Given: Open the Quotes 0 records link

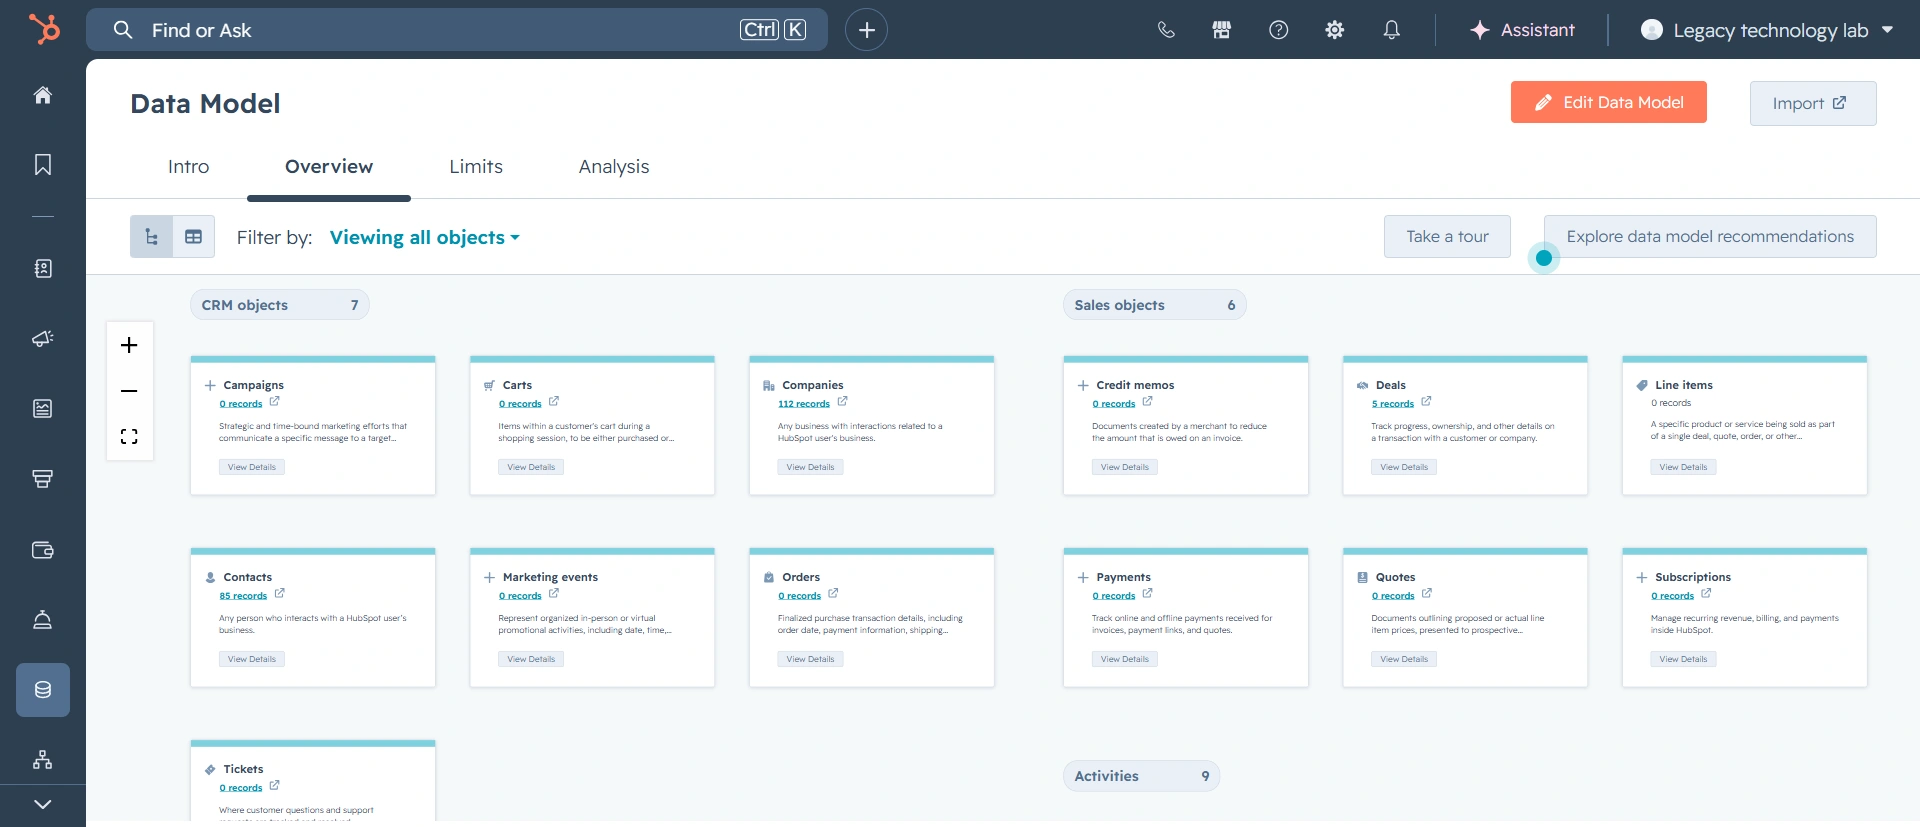Looking at the screenshot, I should pyautogui.click(x=1393, y=596).
